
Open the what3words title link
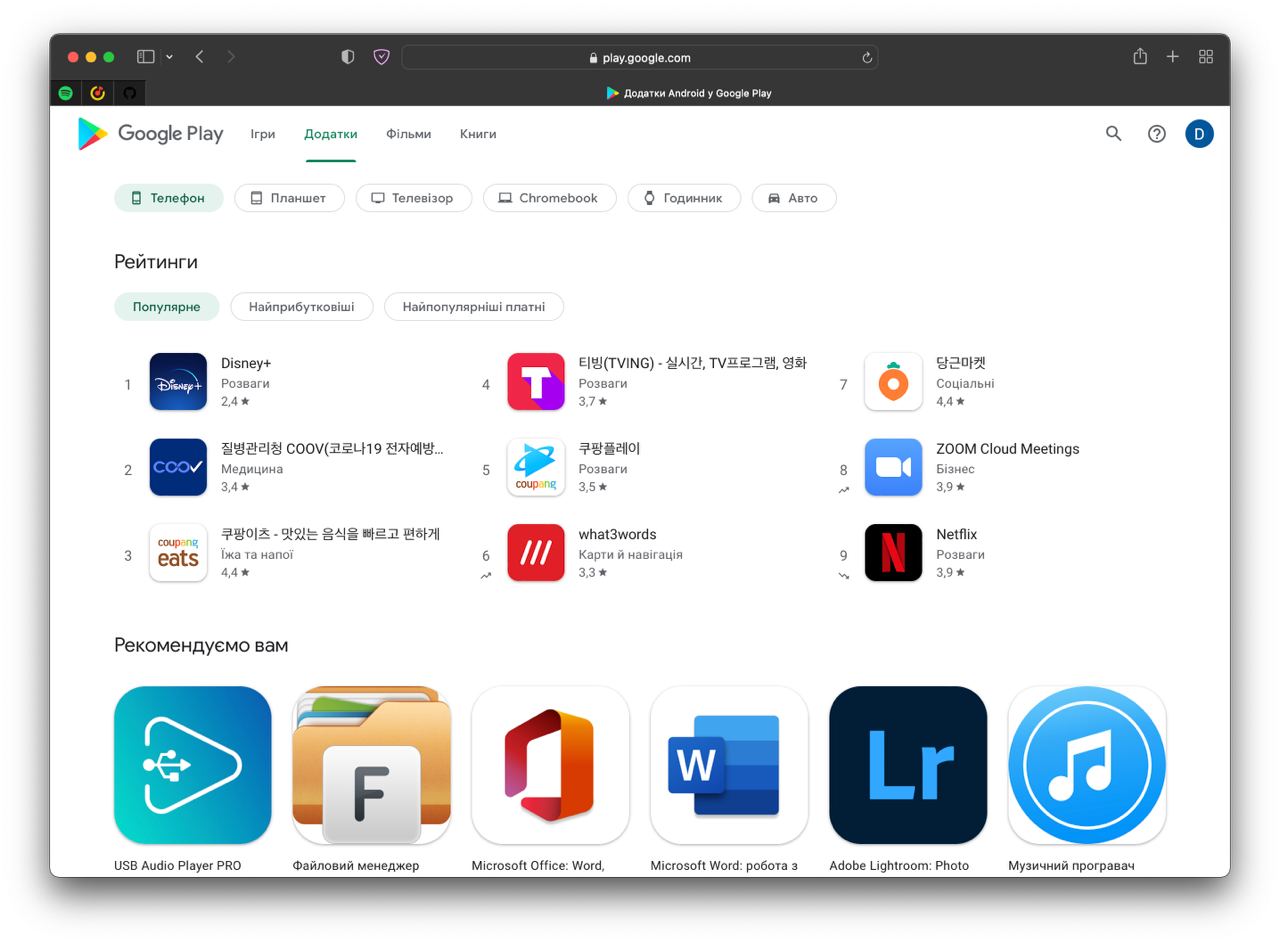(617, 534)
